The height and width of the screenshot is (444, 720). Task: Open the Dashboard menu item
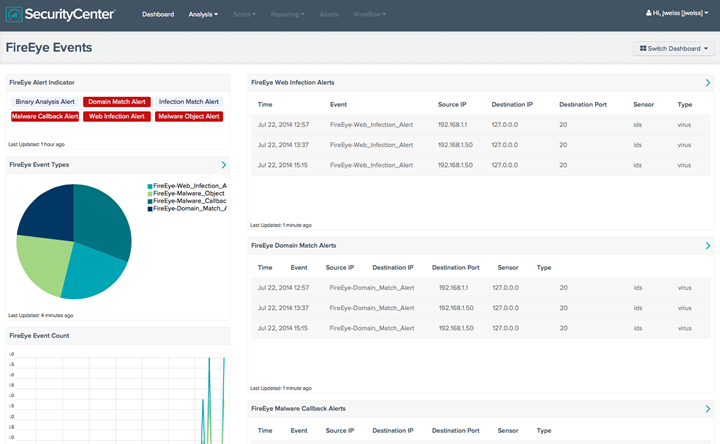158,14
